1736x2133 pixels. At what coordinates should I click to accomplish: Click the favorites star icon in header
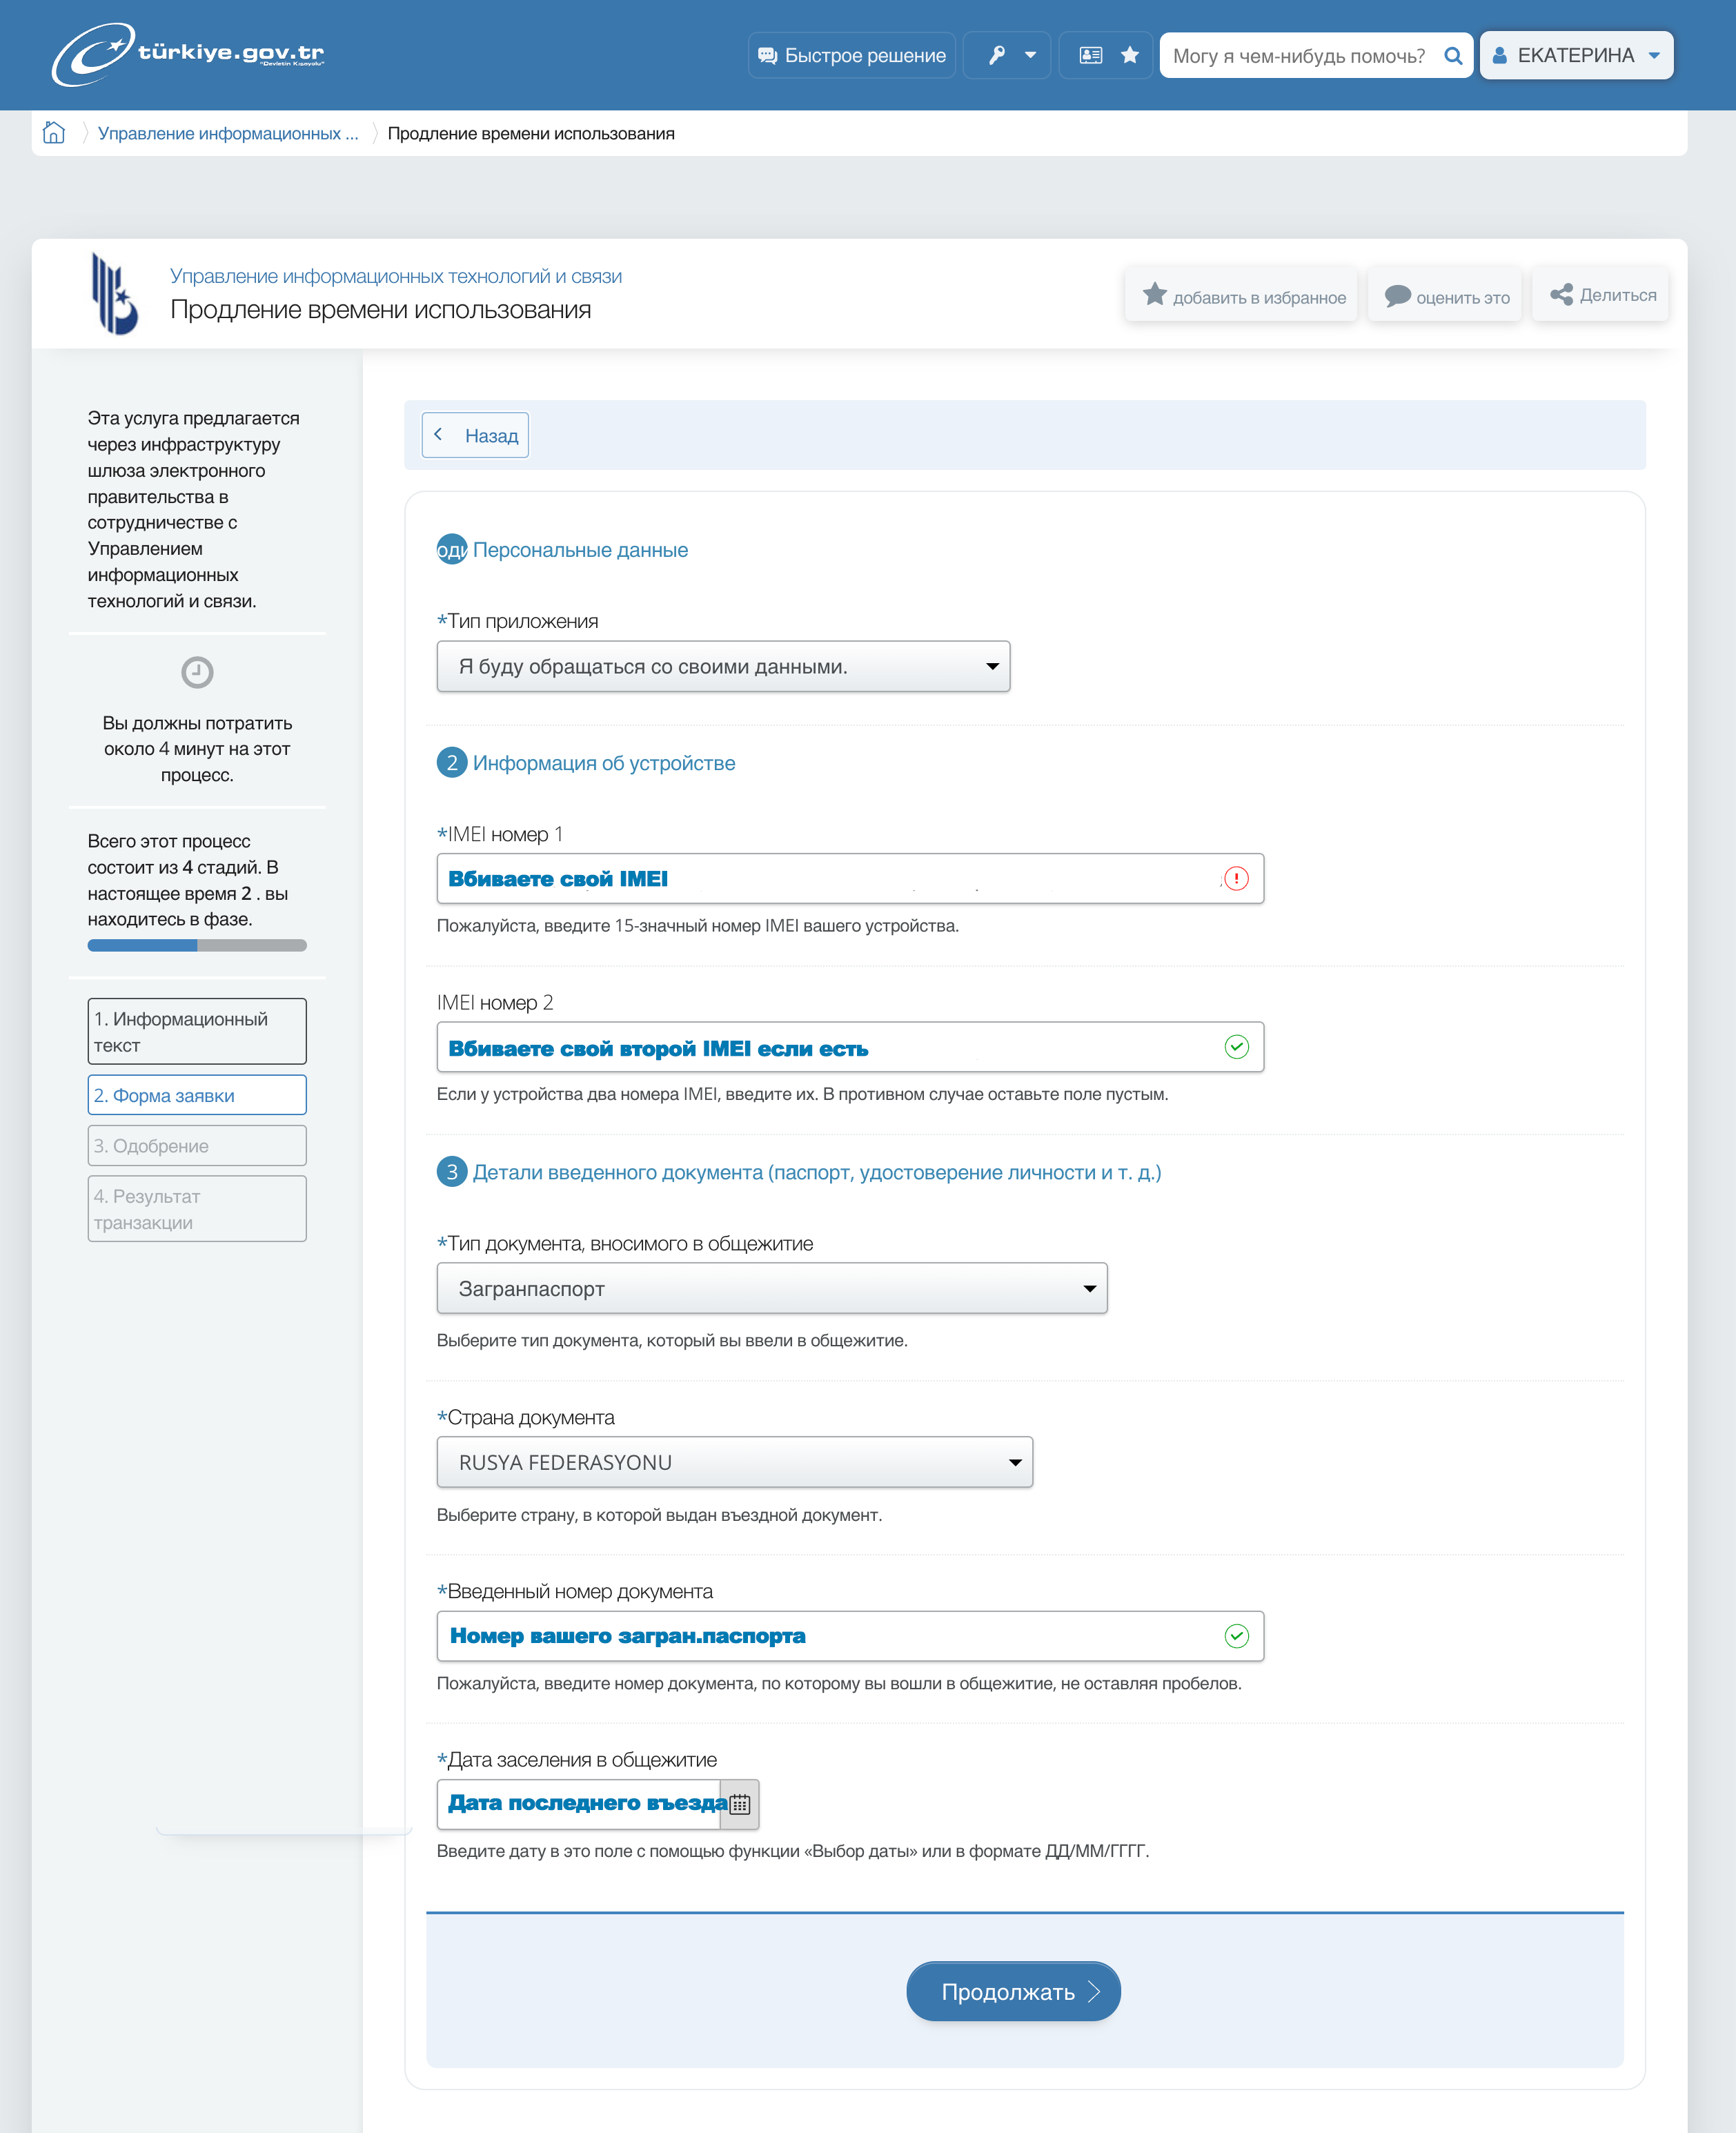pyautogui.click(x=1130, y=55)
